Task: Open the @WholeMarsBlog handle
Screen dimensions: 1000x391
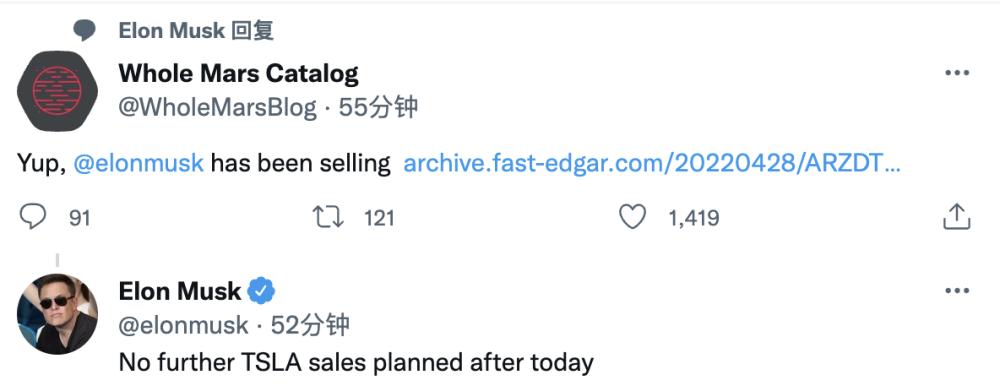Action: (217, 108)
